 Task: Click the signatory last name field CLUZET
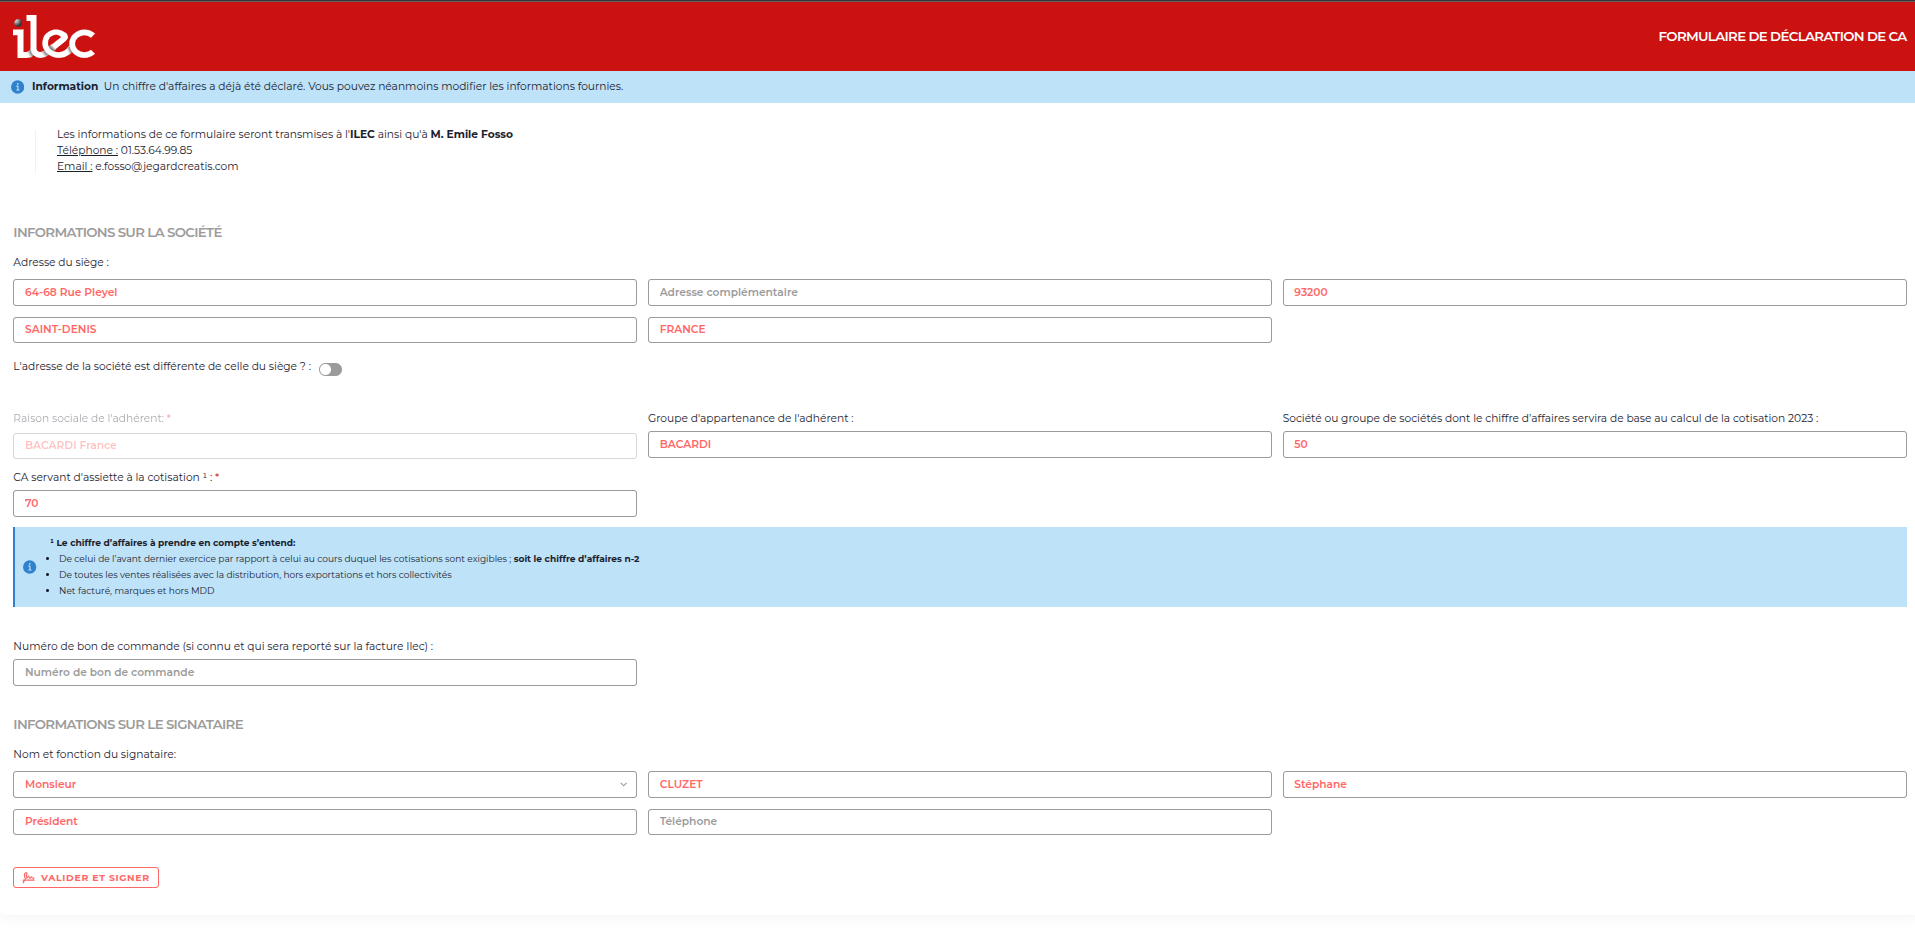coord(959,785)
